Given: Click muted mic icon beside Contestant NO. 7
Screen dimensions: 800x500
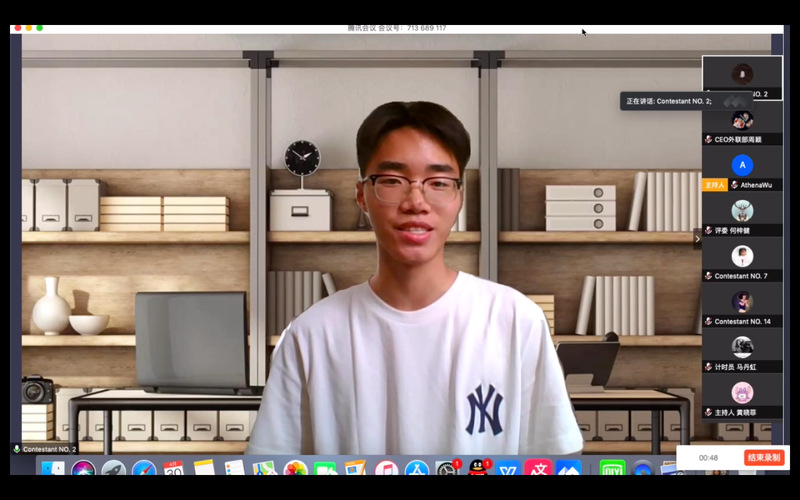Looking at the screenshot, I should coord(708,276).
